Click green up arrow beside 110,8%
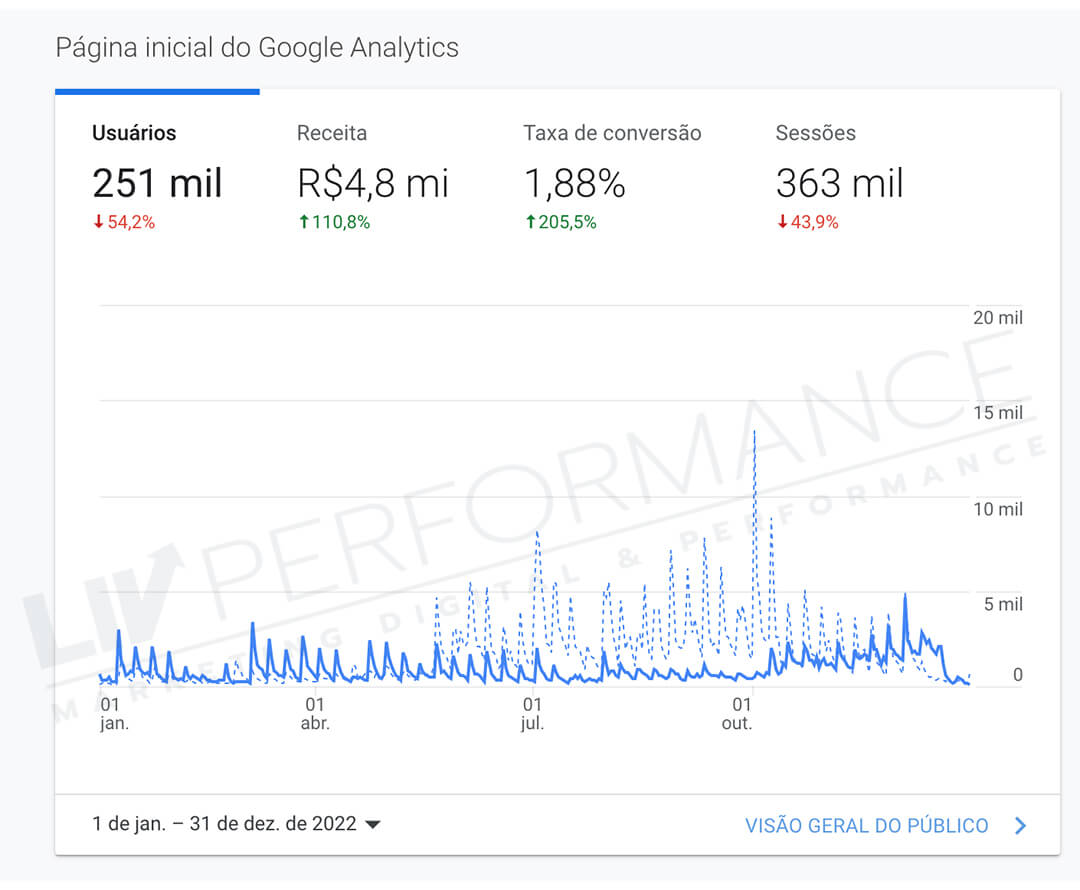 [303, 223]
